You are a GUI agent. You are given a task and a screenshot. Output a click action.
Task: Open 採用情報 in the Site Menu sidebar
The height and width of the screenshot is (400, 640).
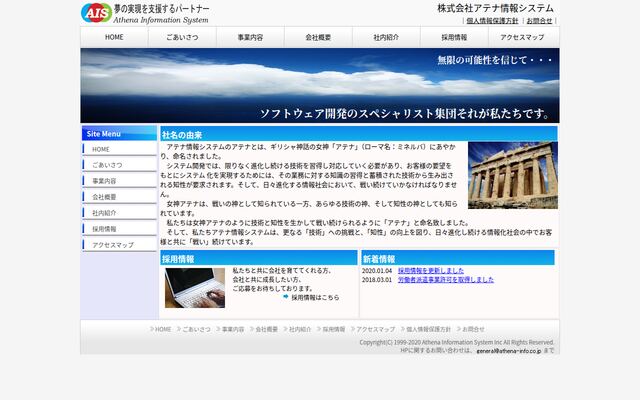[120, 229]
